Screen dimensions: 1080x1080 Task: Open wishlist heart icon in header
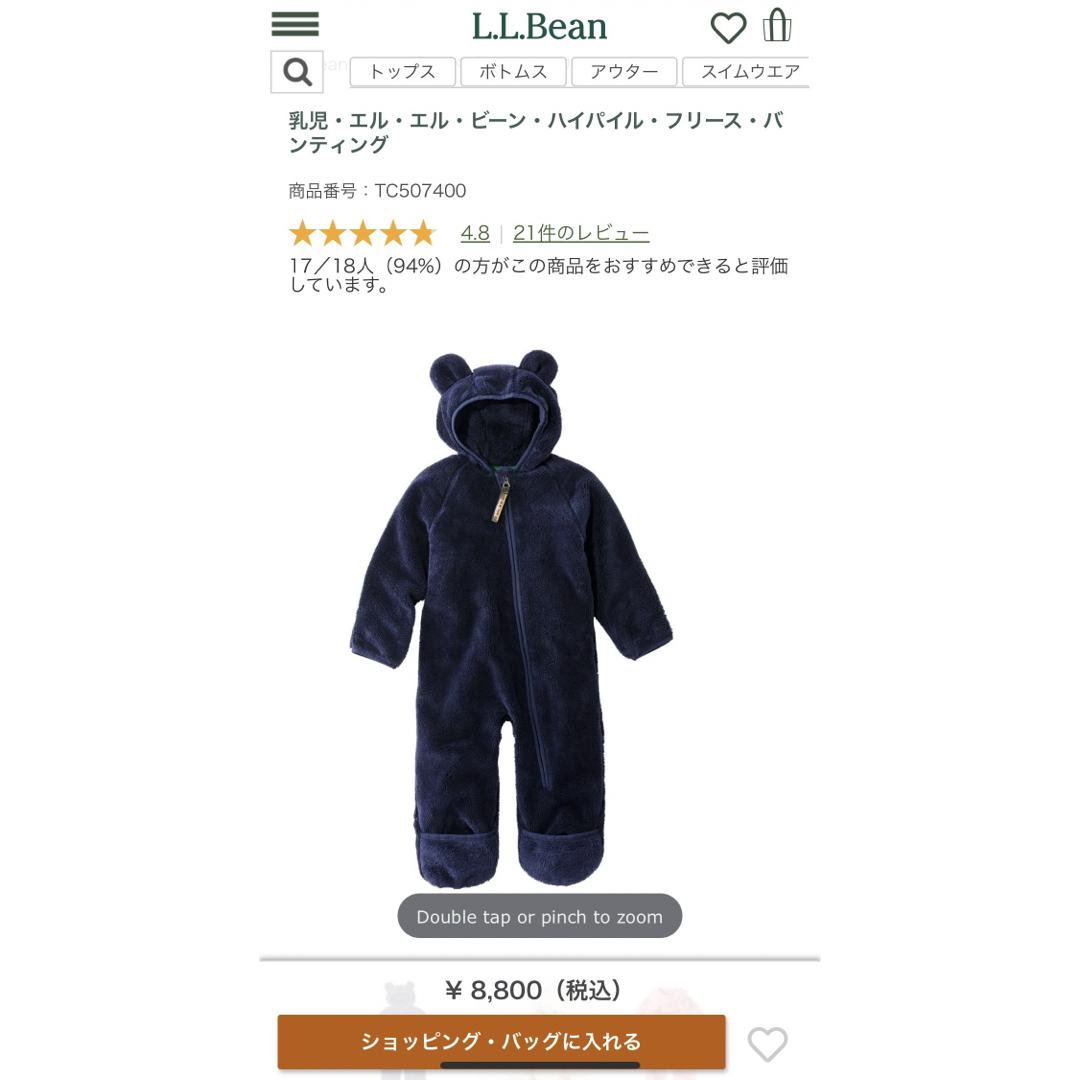[x=728, y=28]
